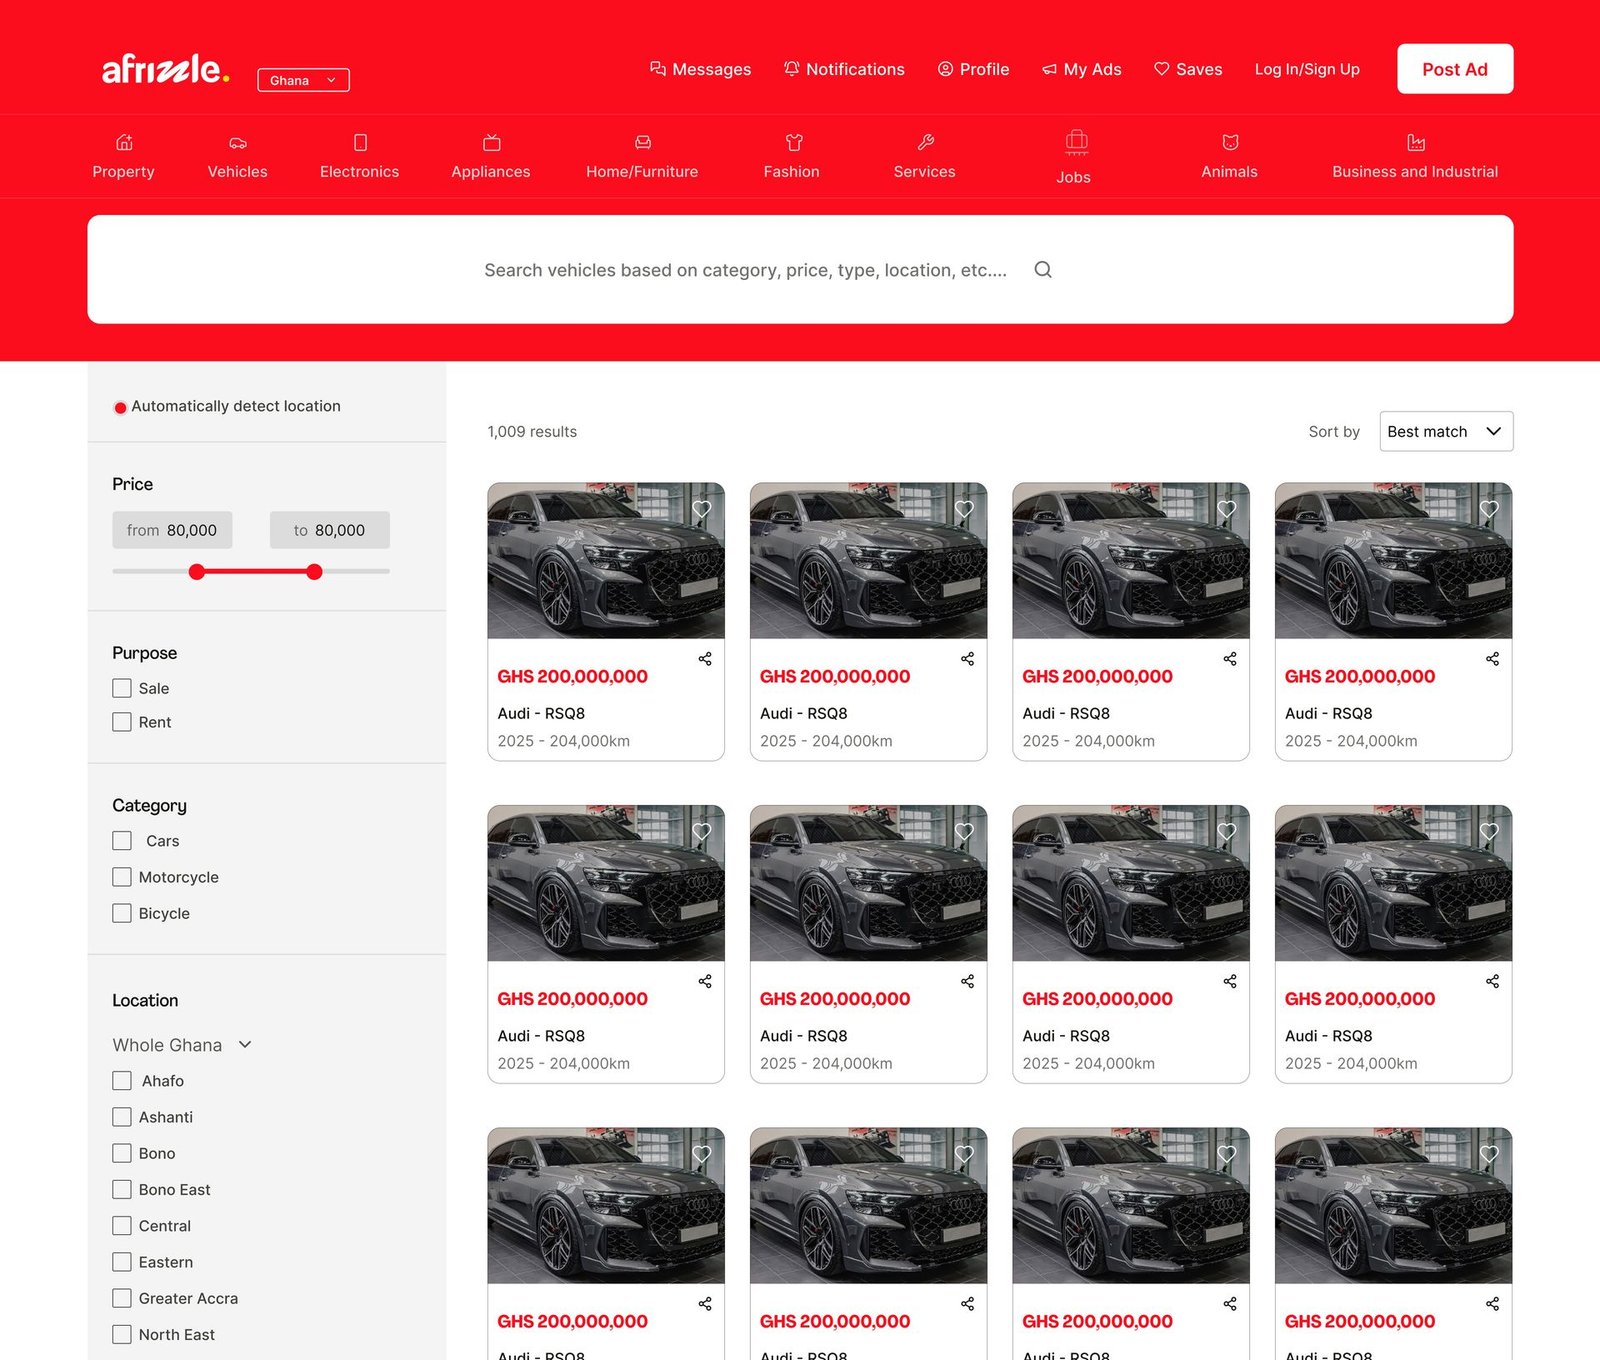Open Notifications from top navigation

click(844, 69)
